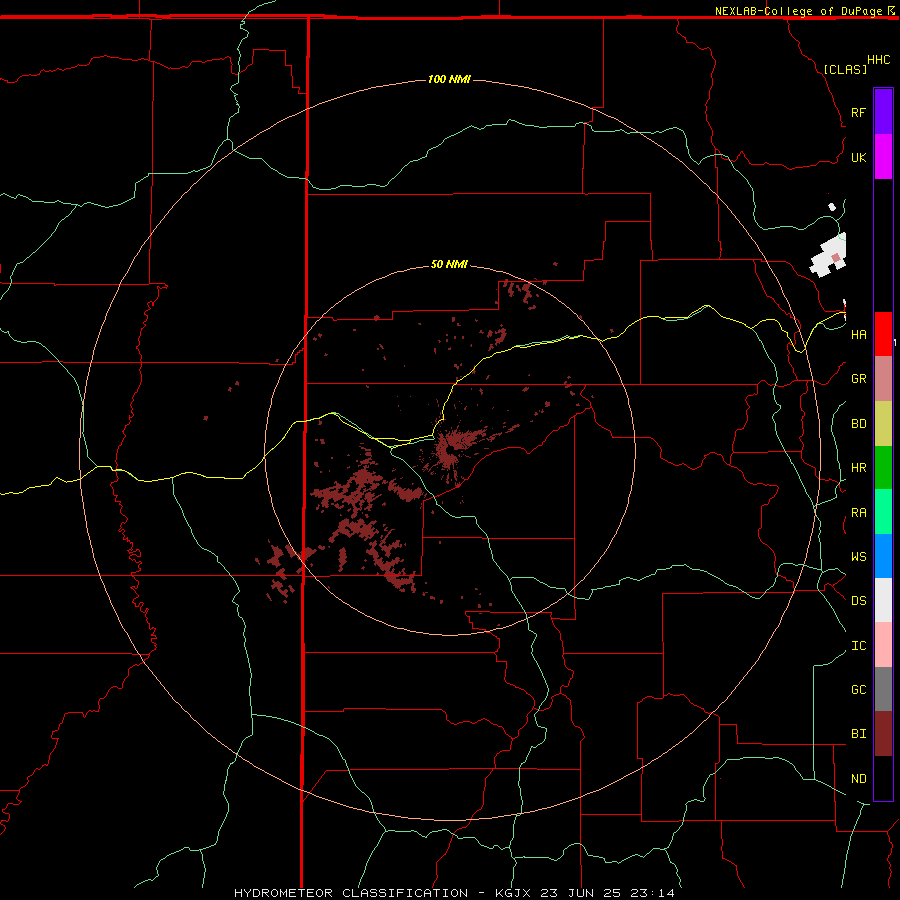The width and height of the screenshot is (900, 900).
Task: Click the 'RA' legend label
Action: (858, 513)
